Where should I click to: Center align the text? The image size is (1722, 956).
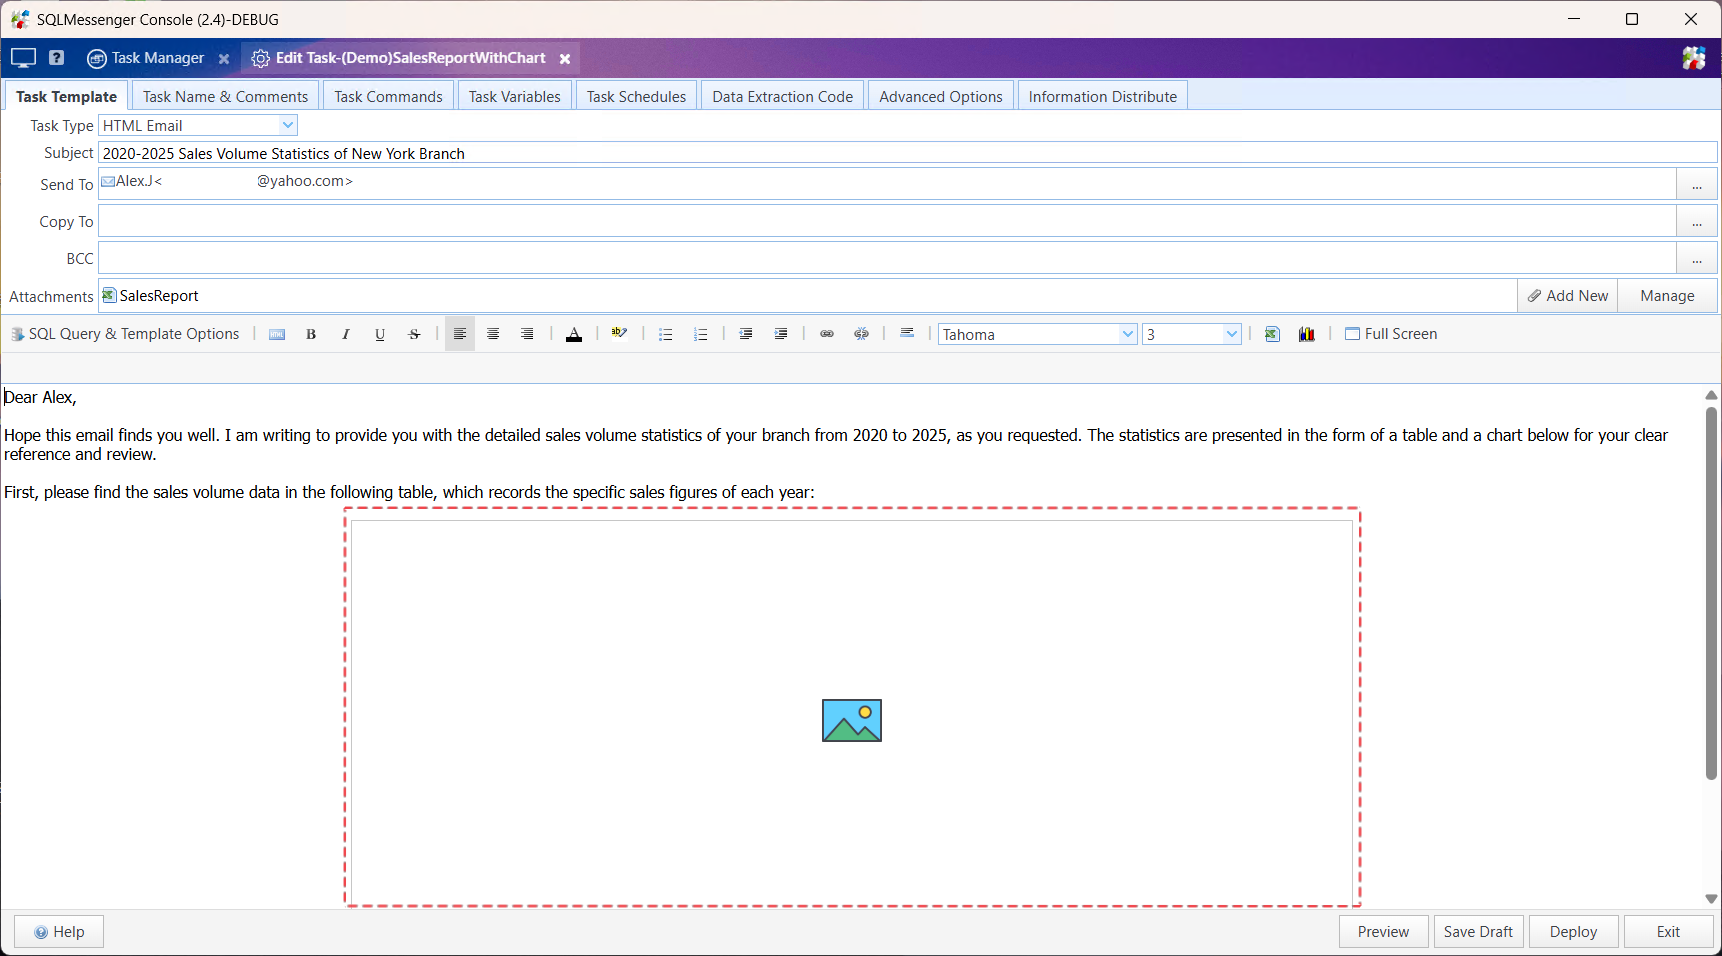[x=493, y=334]
